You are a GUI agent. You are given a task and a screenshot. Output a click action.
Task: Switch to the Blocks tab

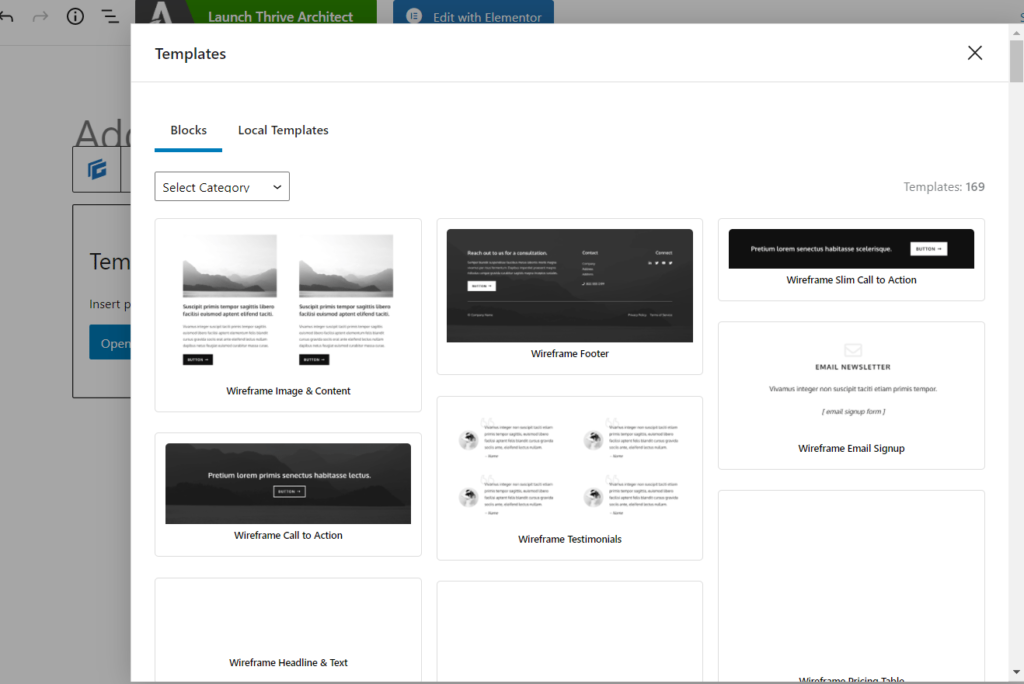tap(188, 130)
